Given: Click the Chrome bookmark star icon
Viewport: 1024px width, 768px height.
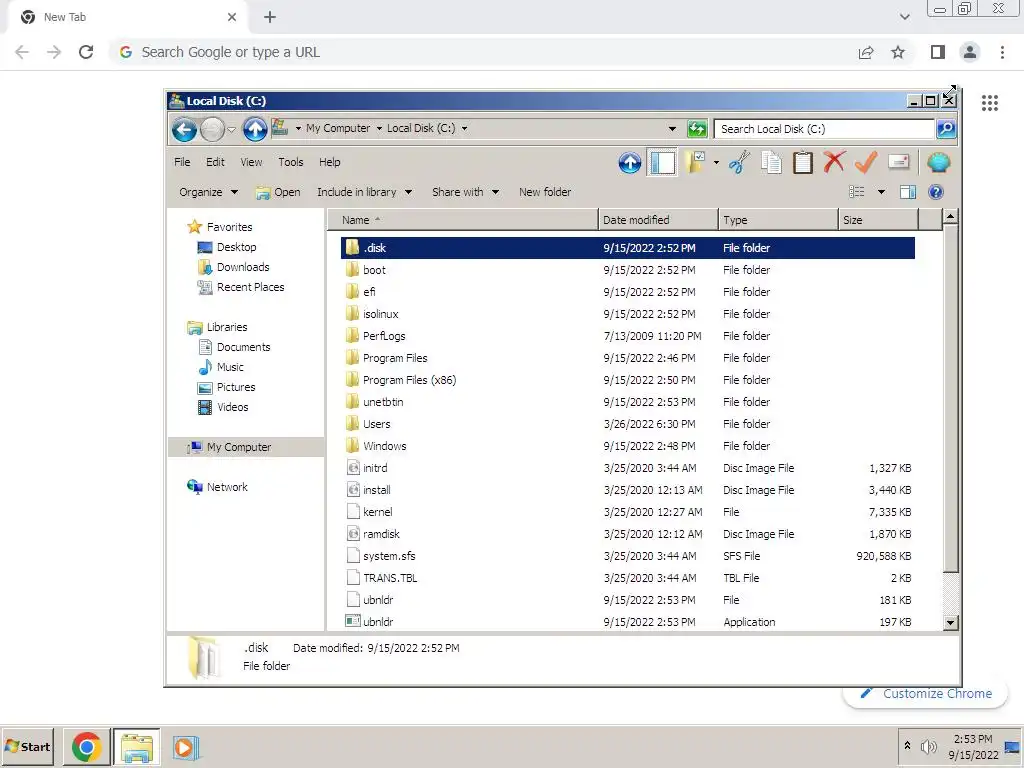Looking at the screenshot, I should [x=898, y=52].
